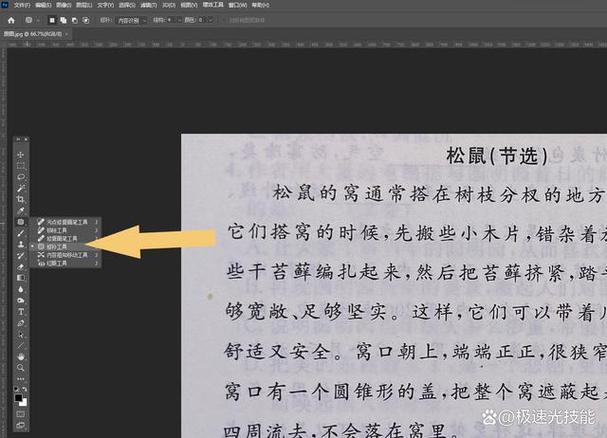Choose 红眼工具 from the flyout

[x=66, y=263]
